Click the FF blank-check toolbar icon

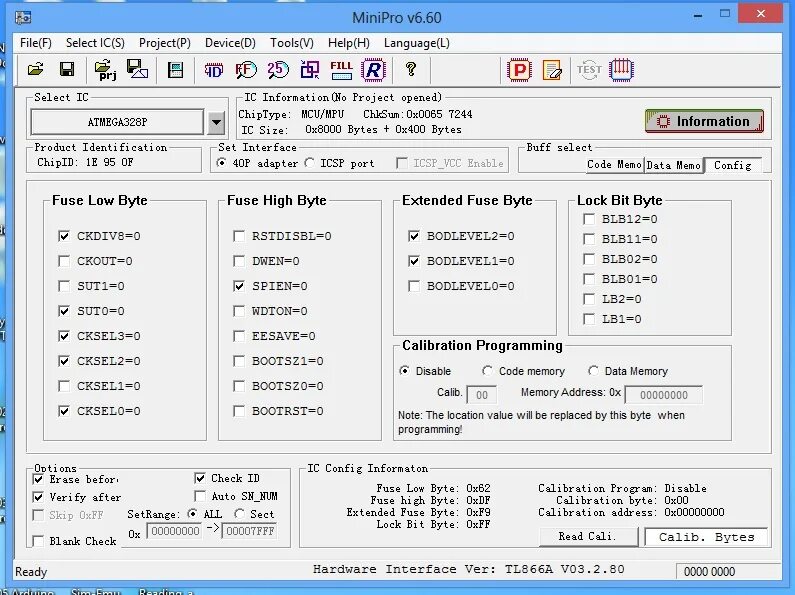[246, 70]
